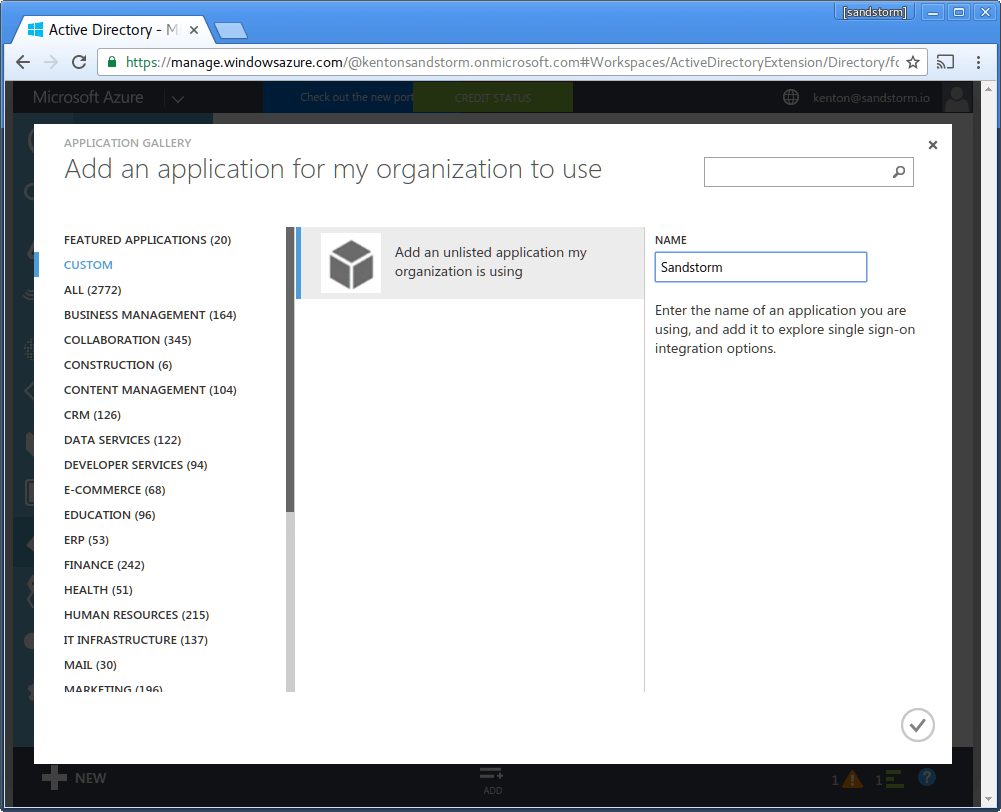Click the page scrollbar up arrow
This screenshot has height=812, width=1001.
(988, 88)
